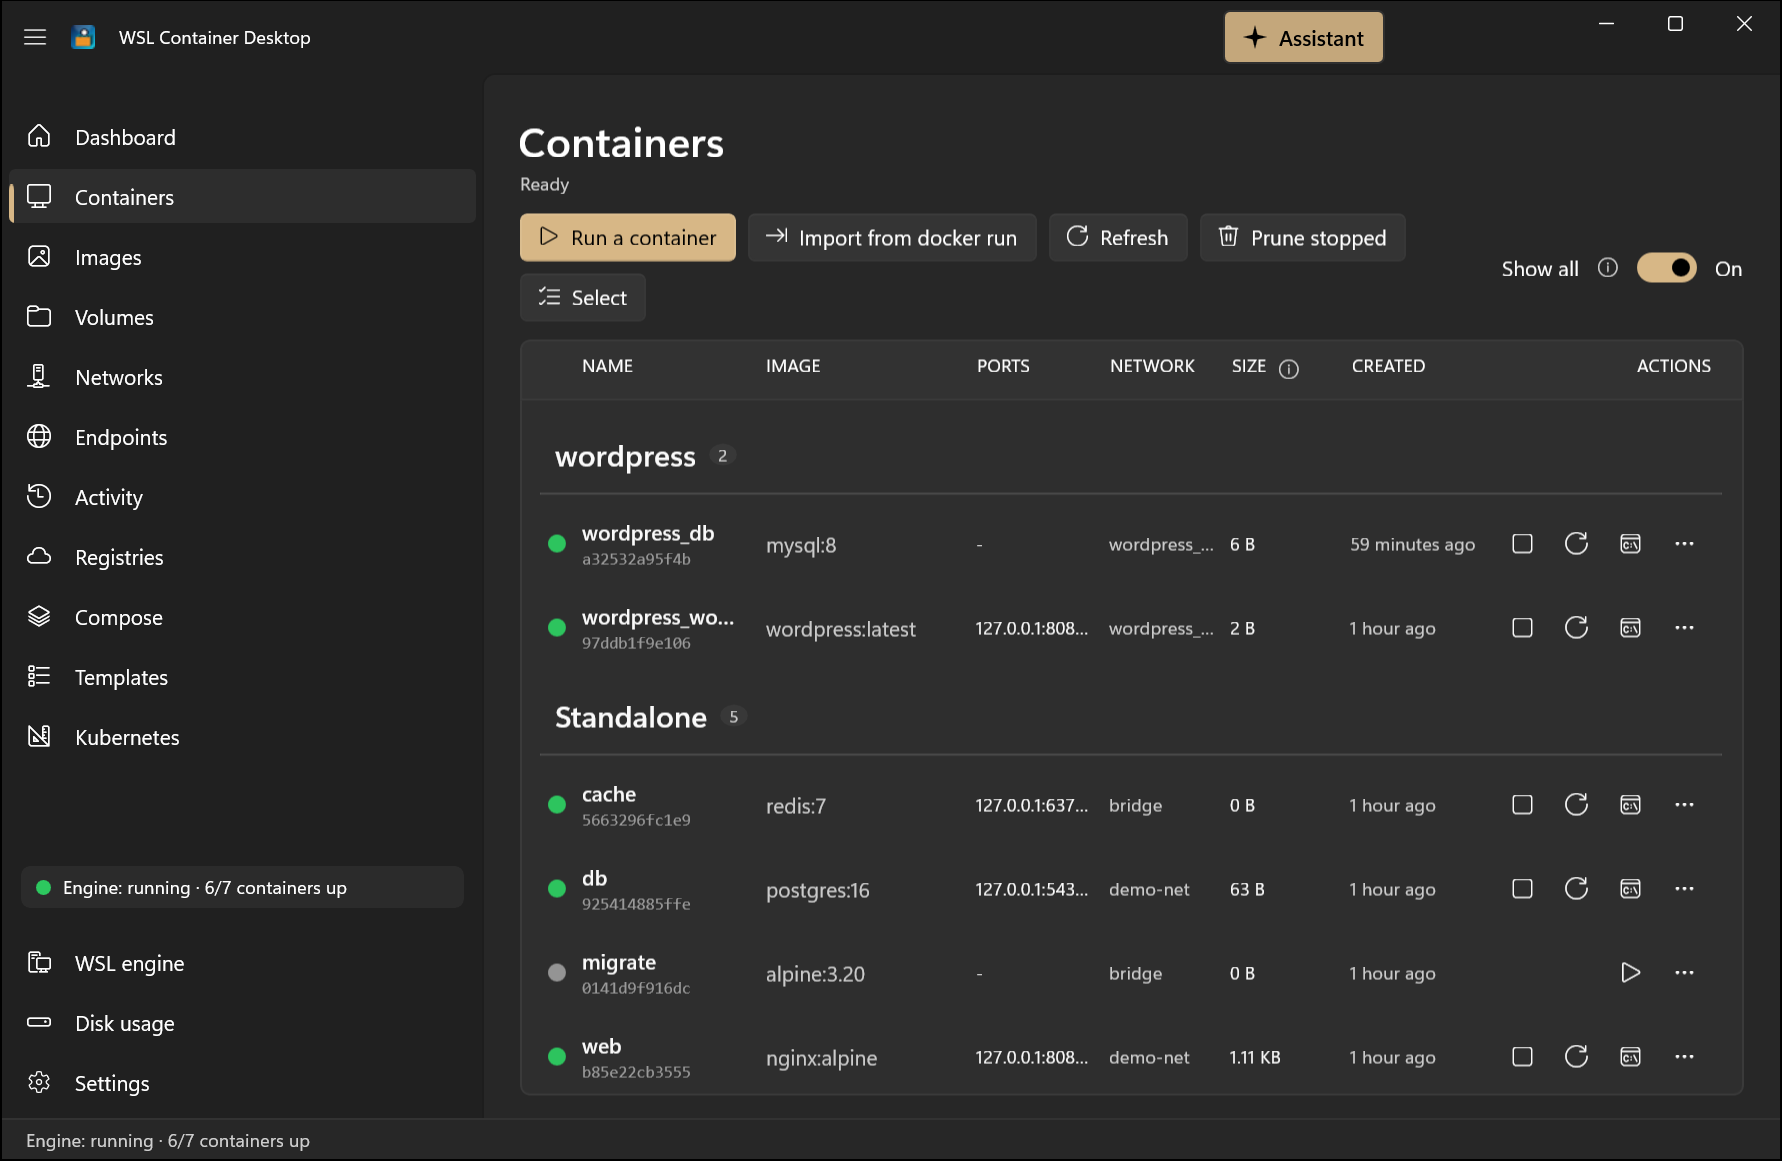
Task: Start the migrate container
Action: point(1630,973)
